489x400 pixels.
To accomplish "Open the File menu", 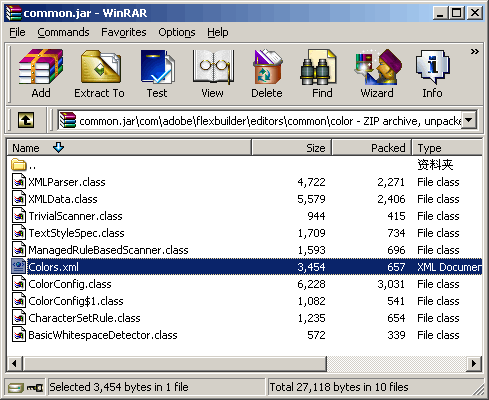I will [x=17, y=32].
